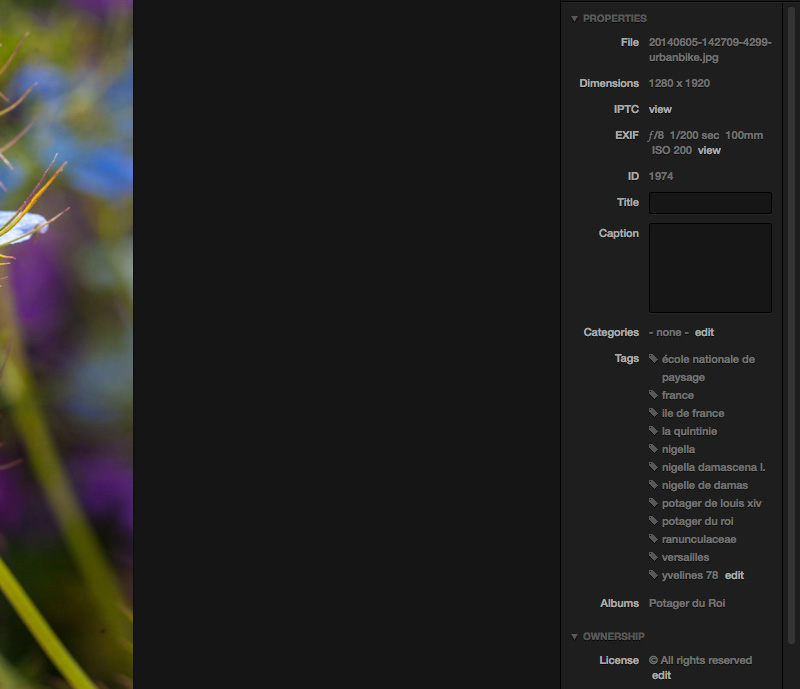
Task: Select the 'ranunculaceae' tag text
Action: tap(699, 539)
